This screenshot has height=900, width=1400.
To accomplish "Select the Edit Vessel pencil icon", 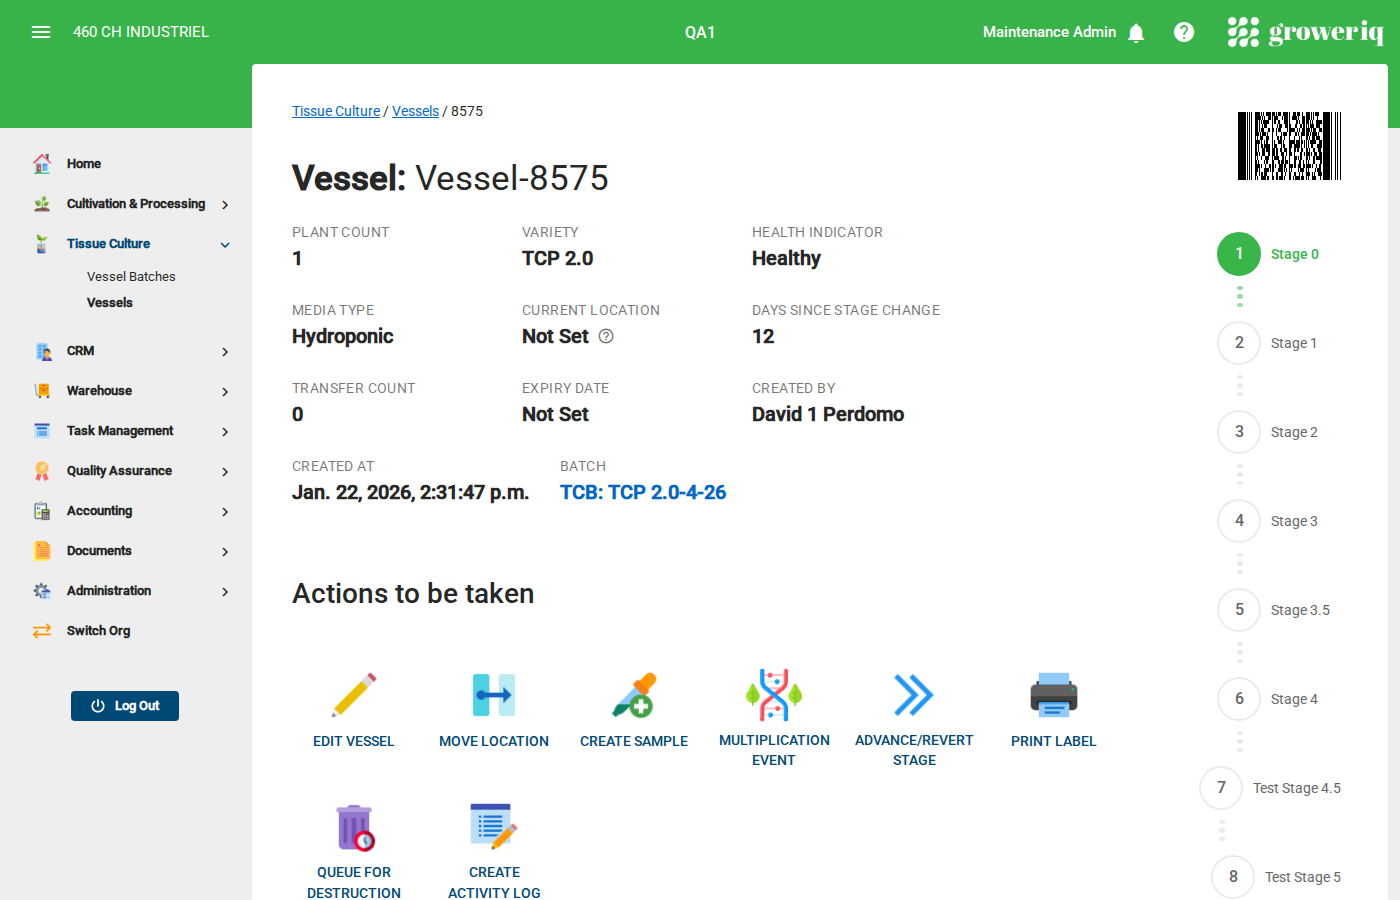I will [354, 695].
